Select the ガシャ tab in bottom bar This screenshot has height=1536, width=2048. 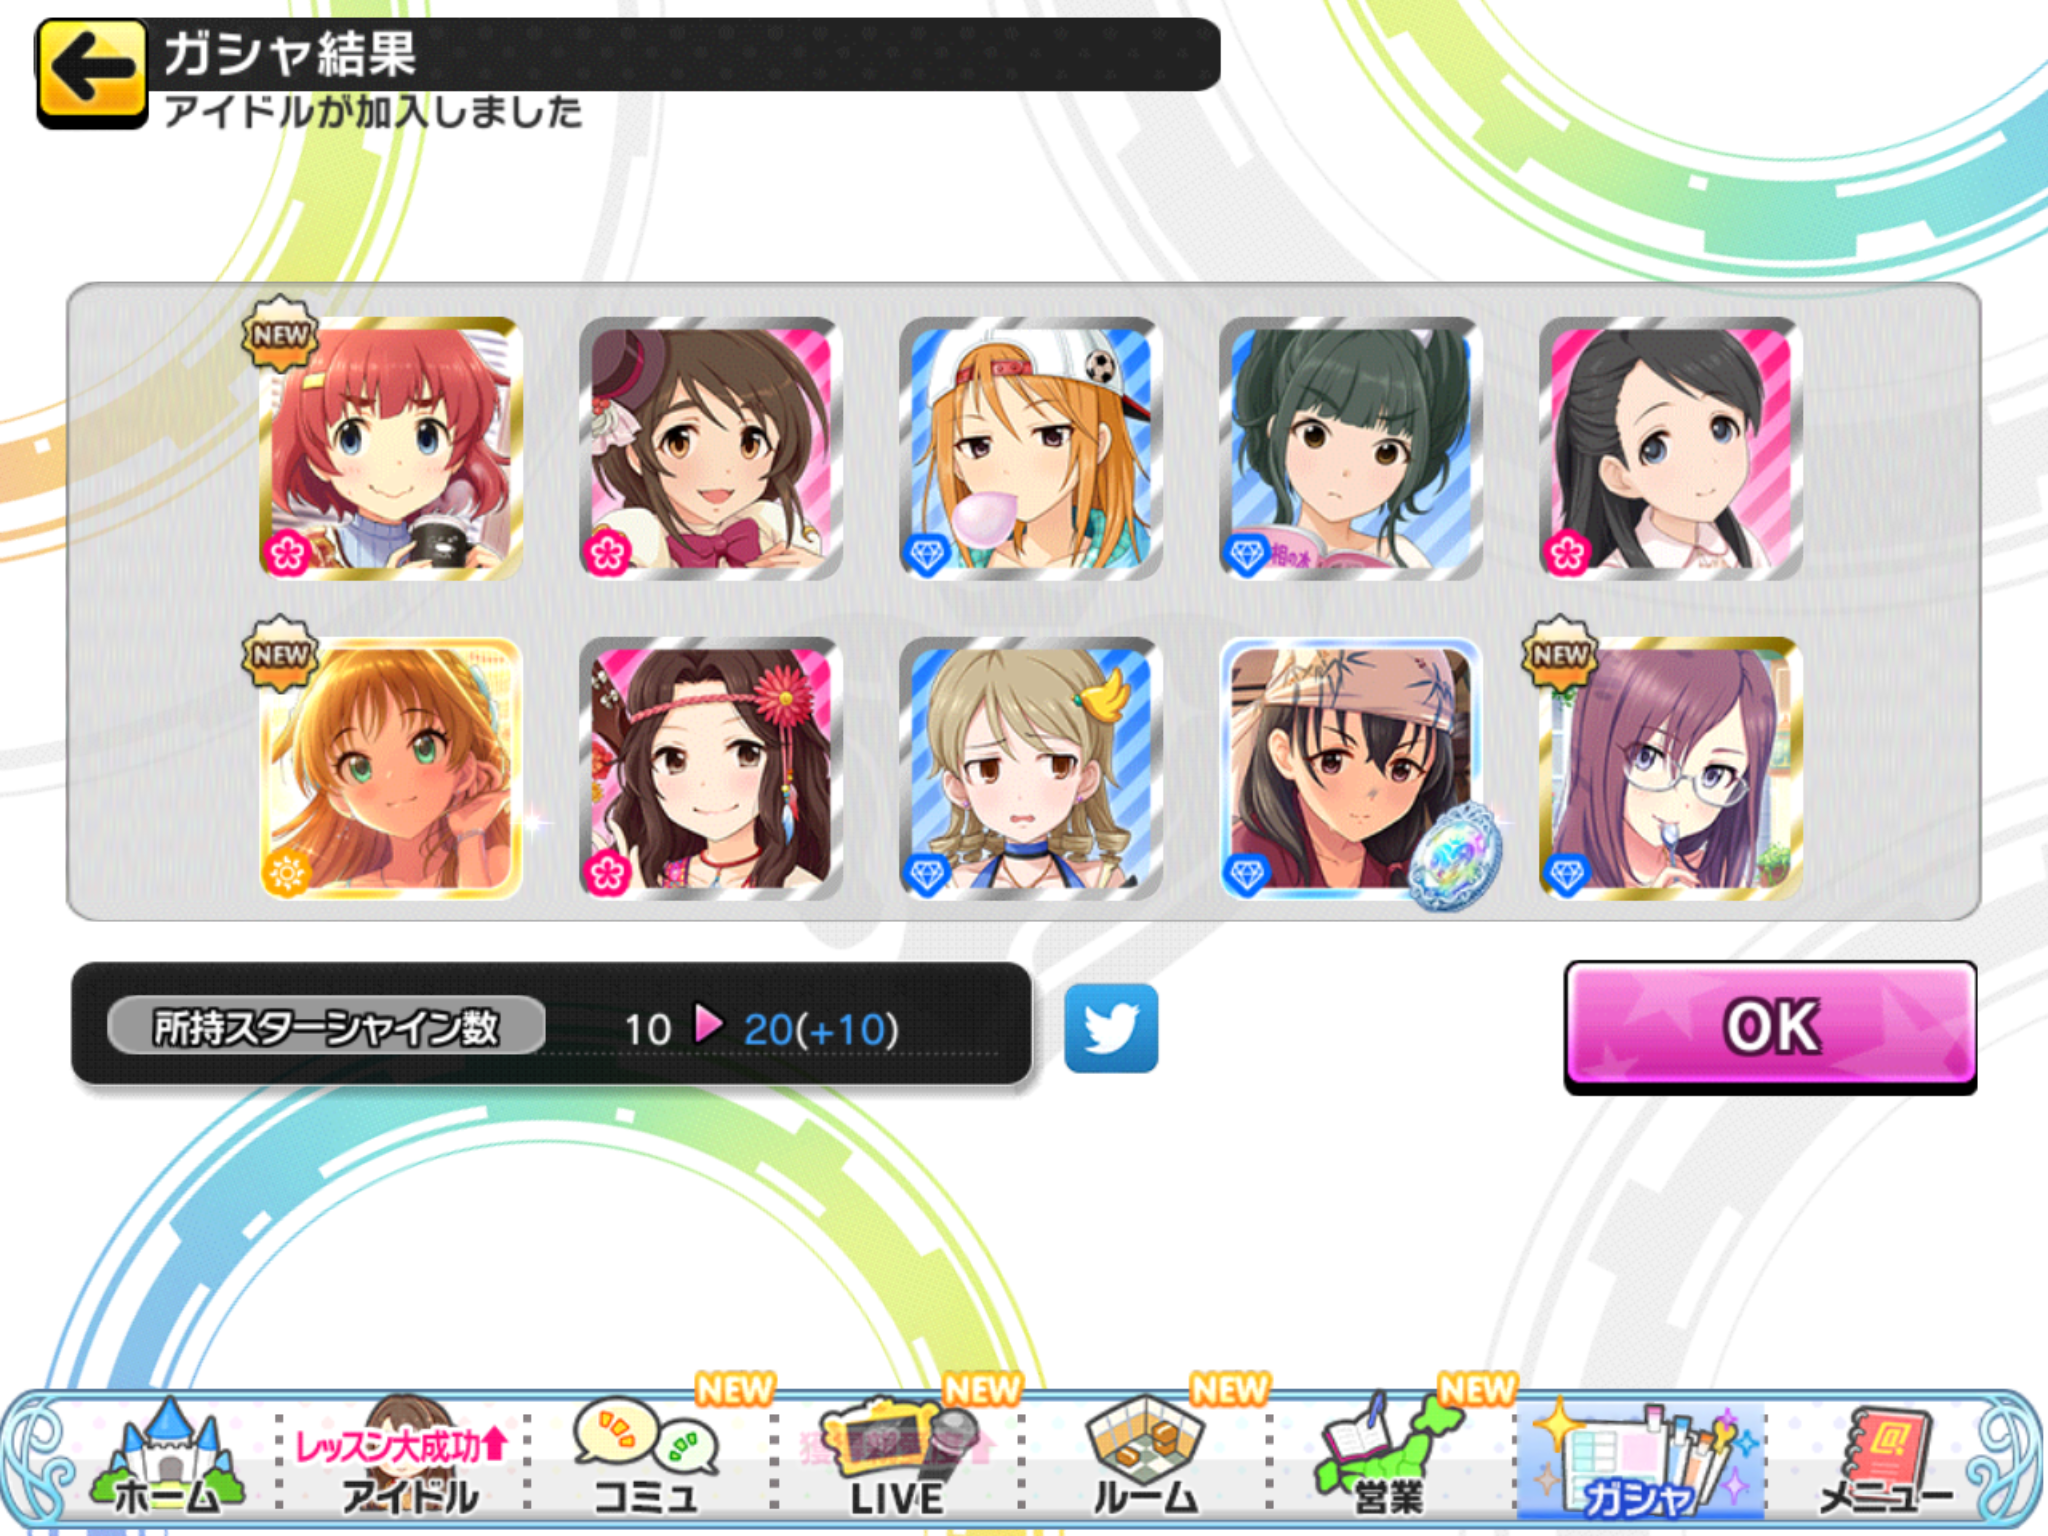point(1640,1460)
